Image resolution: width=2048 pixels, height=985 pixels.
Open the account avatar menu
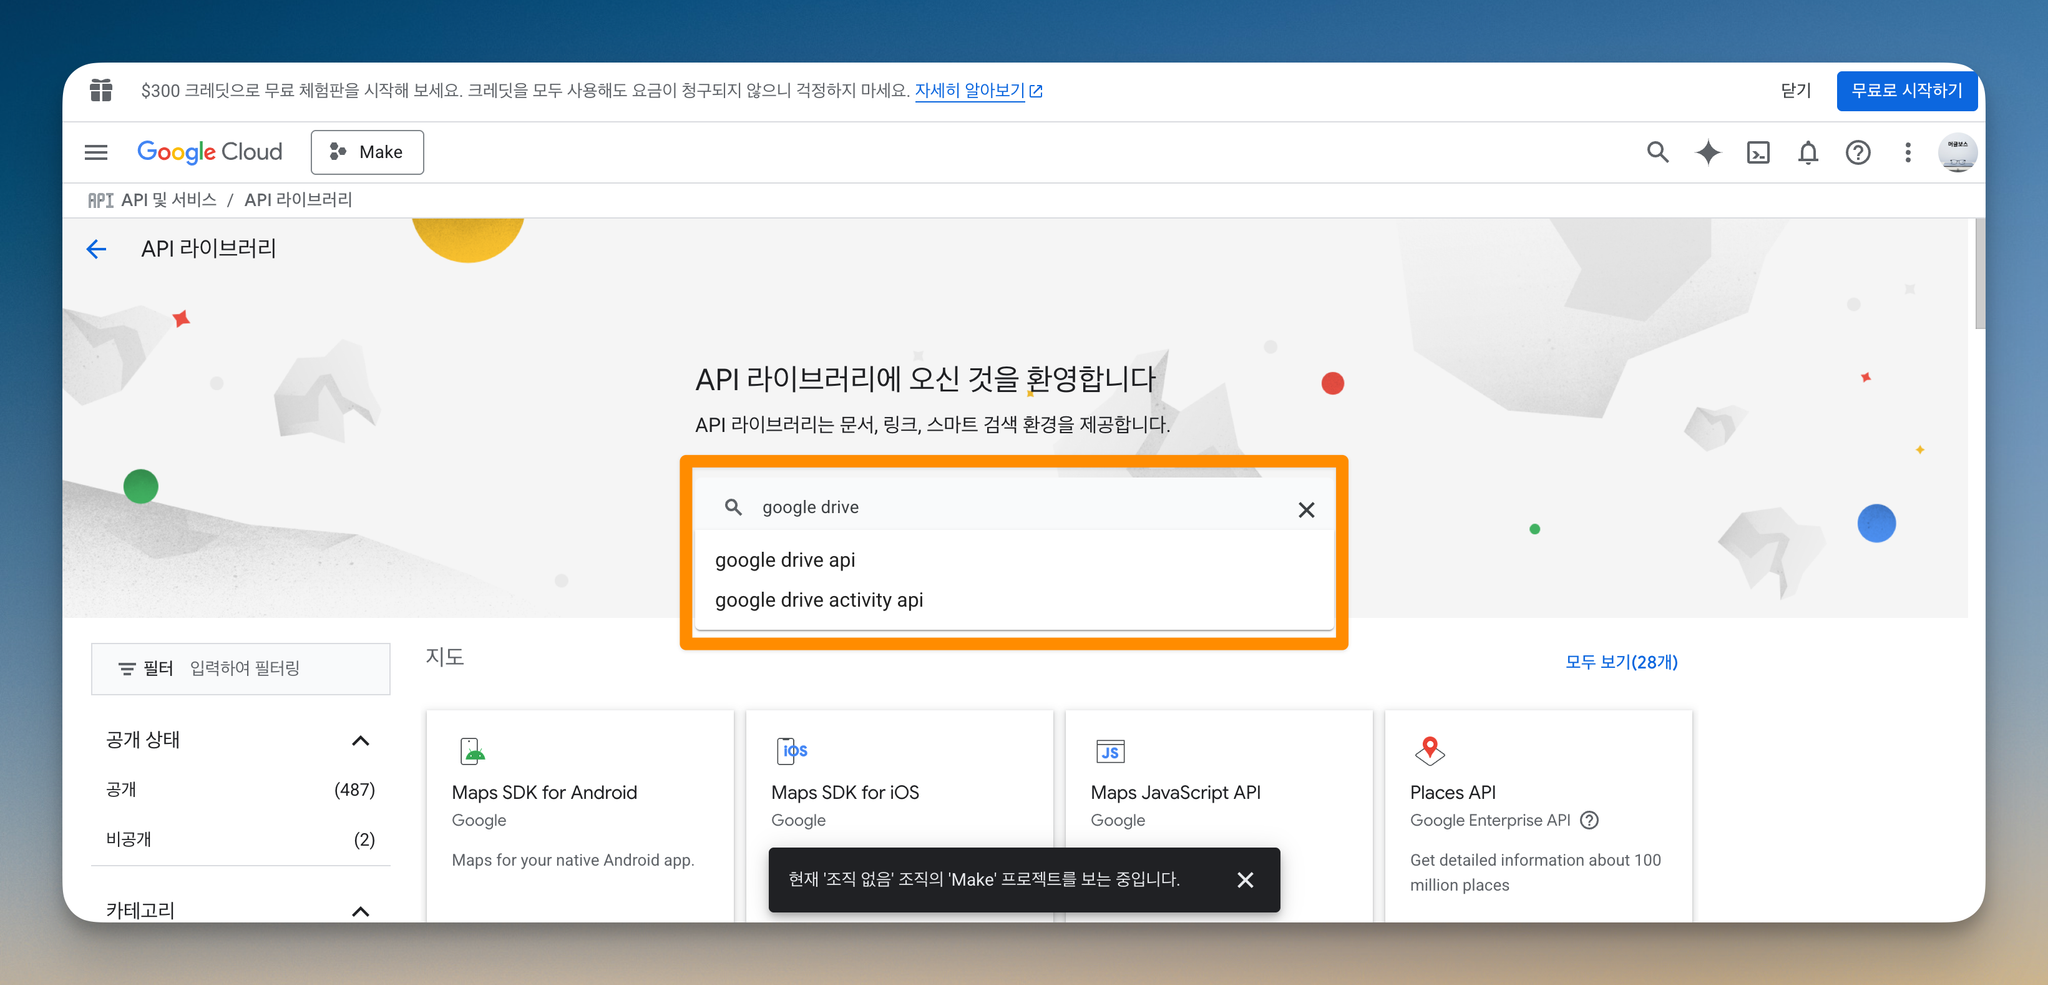pyautogui.click(x=1957, y=152)
